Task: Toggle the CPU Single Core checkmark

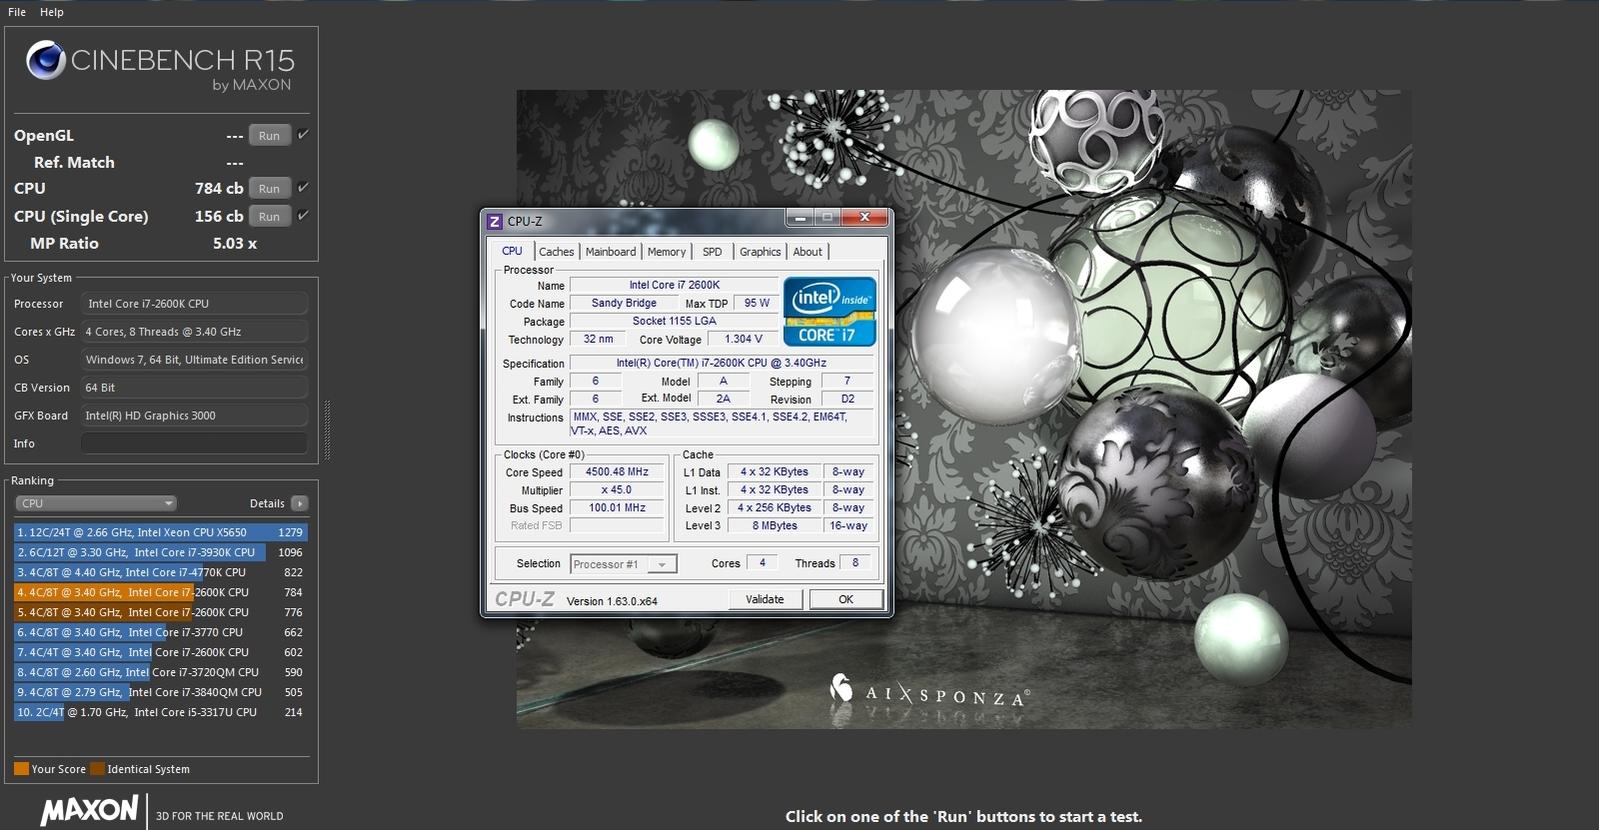Action: pyautogui.click(x=303, y=215)
